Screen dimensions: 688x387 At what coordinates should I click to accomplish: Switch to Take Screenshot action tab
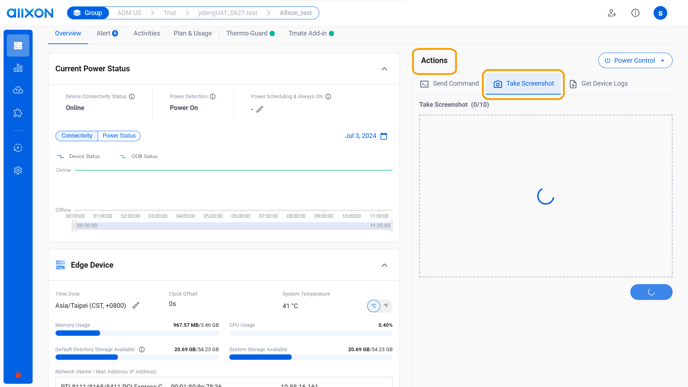point(523,83)
